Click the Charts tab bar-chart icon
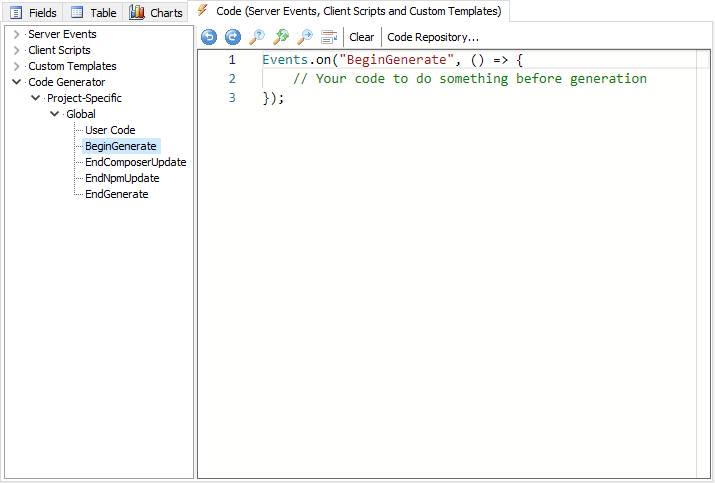715x483 pixels. (137, 13)
